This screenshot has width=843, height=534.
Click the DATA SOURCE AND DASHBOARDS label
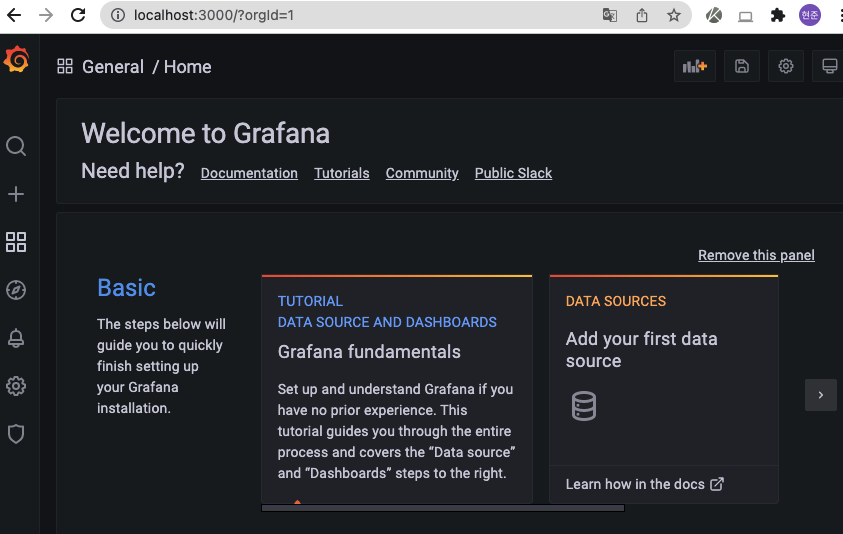tap(387, 322)
